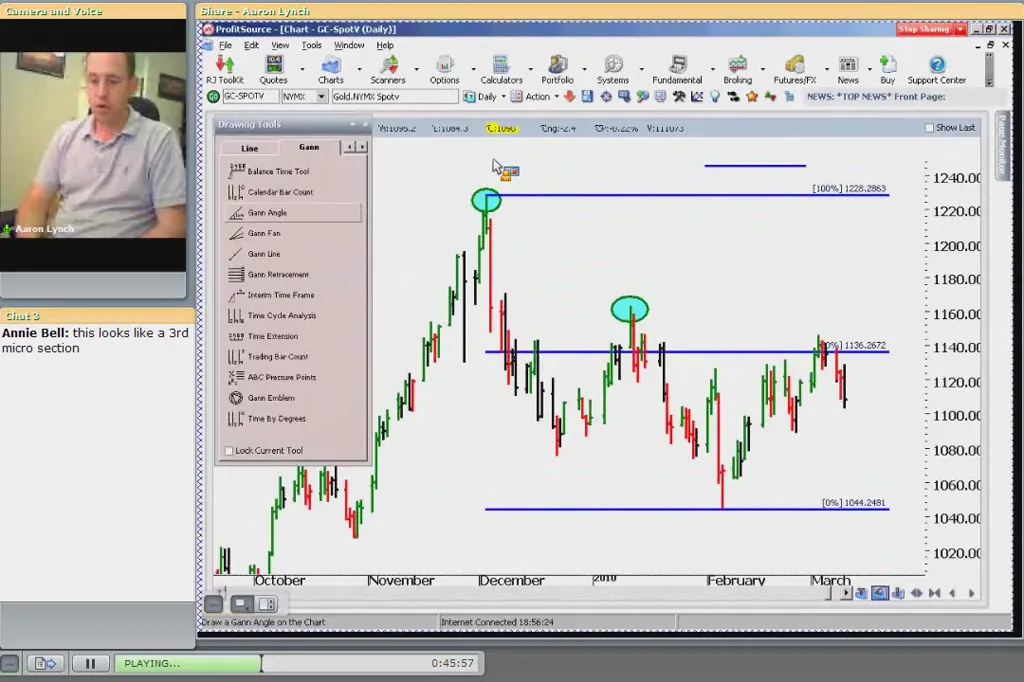Click the light bulb icon in chart toolbar
Screen dimensions: 1024x682
tap(714, 97)
